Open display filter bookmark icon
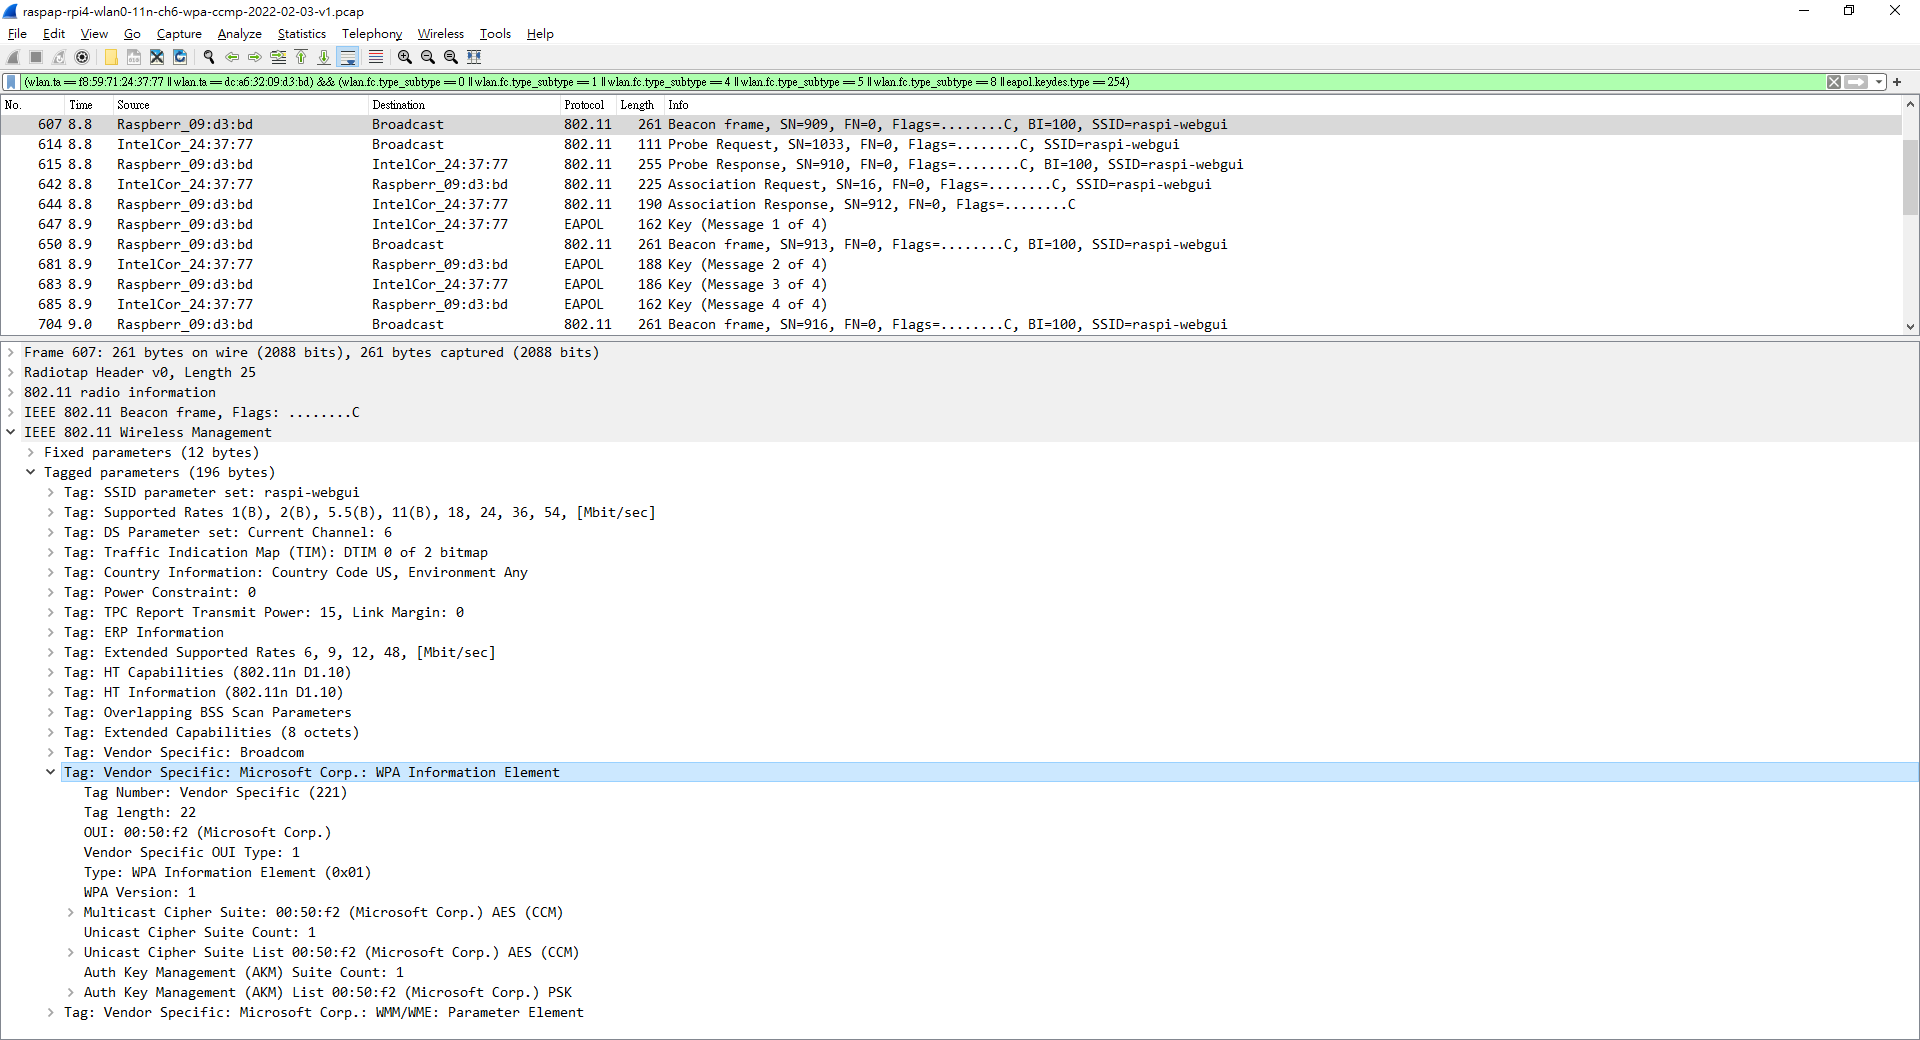 point(11,82)
